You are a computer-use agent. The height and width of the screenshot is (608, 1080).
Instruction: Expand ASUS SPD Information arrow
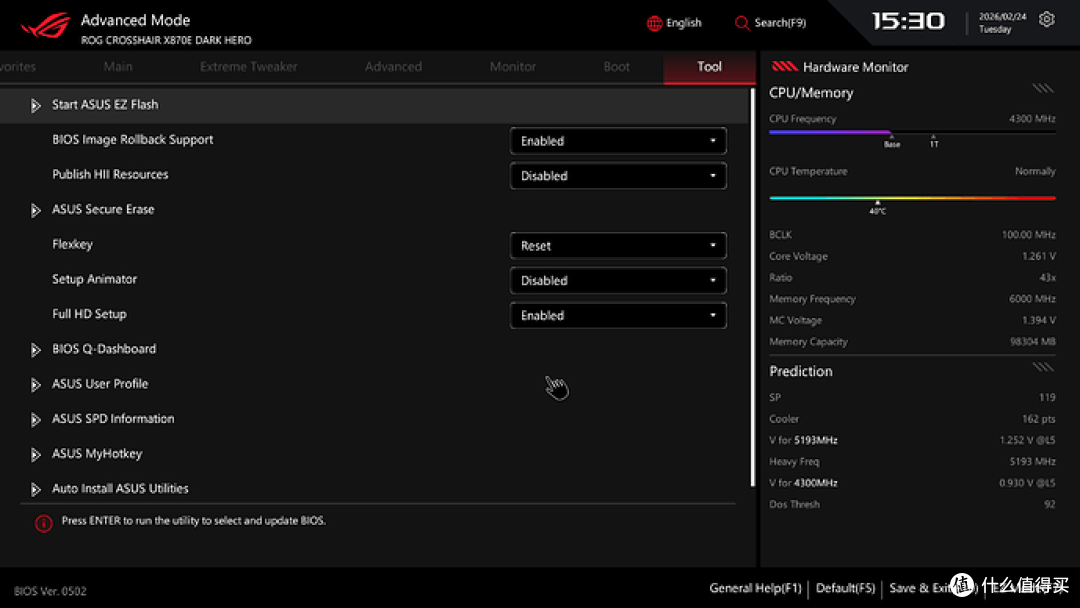click(35, 420)
